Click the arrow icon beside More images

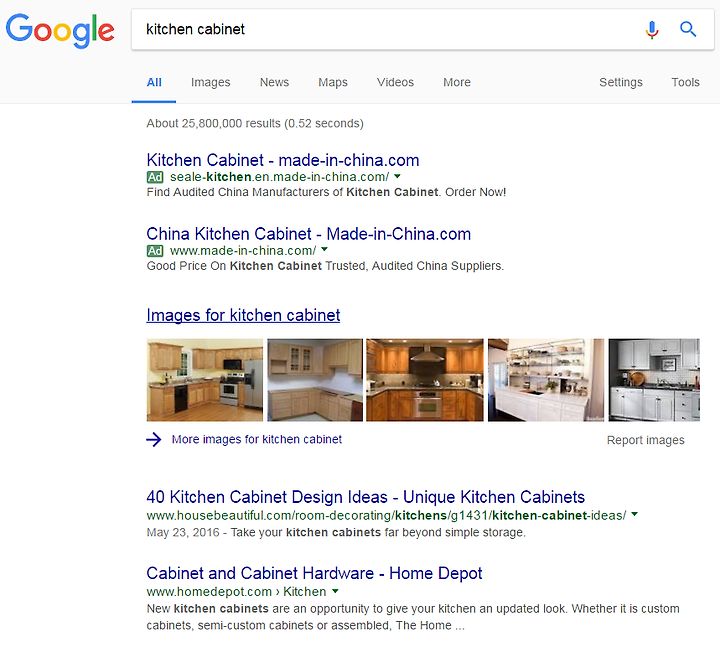(x=154, y=439)
